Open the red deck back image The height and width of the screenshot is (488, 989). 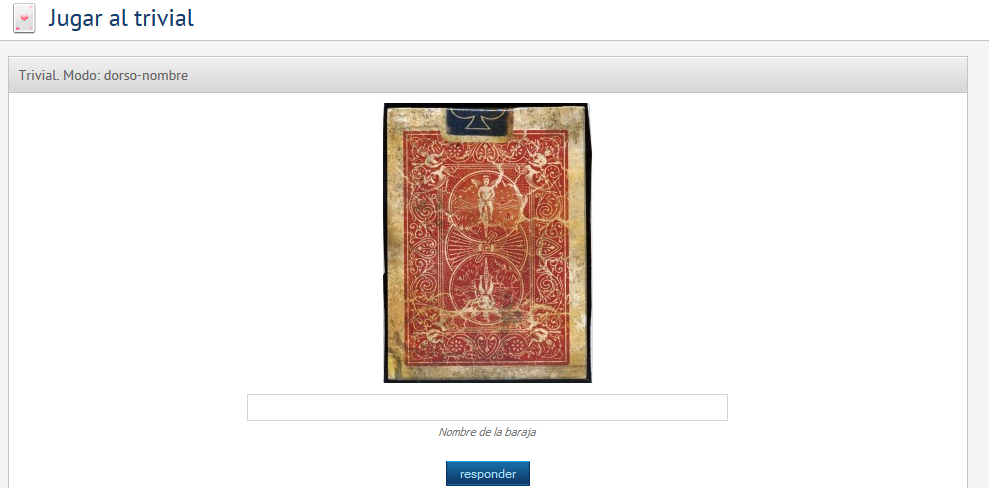pos(488,243)
